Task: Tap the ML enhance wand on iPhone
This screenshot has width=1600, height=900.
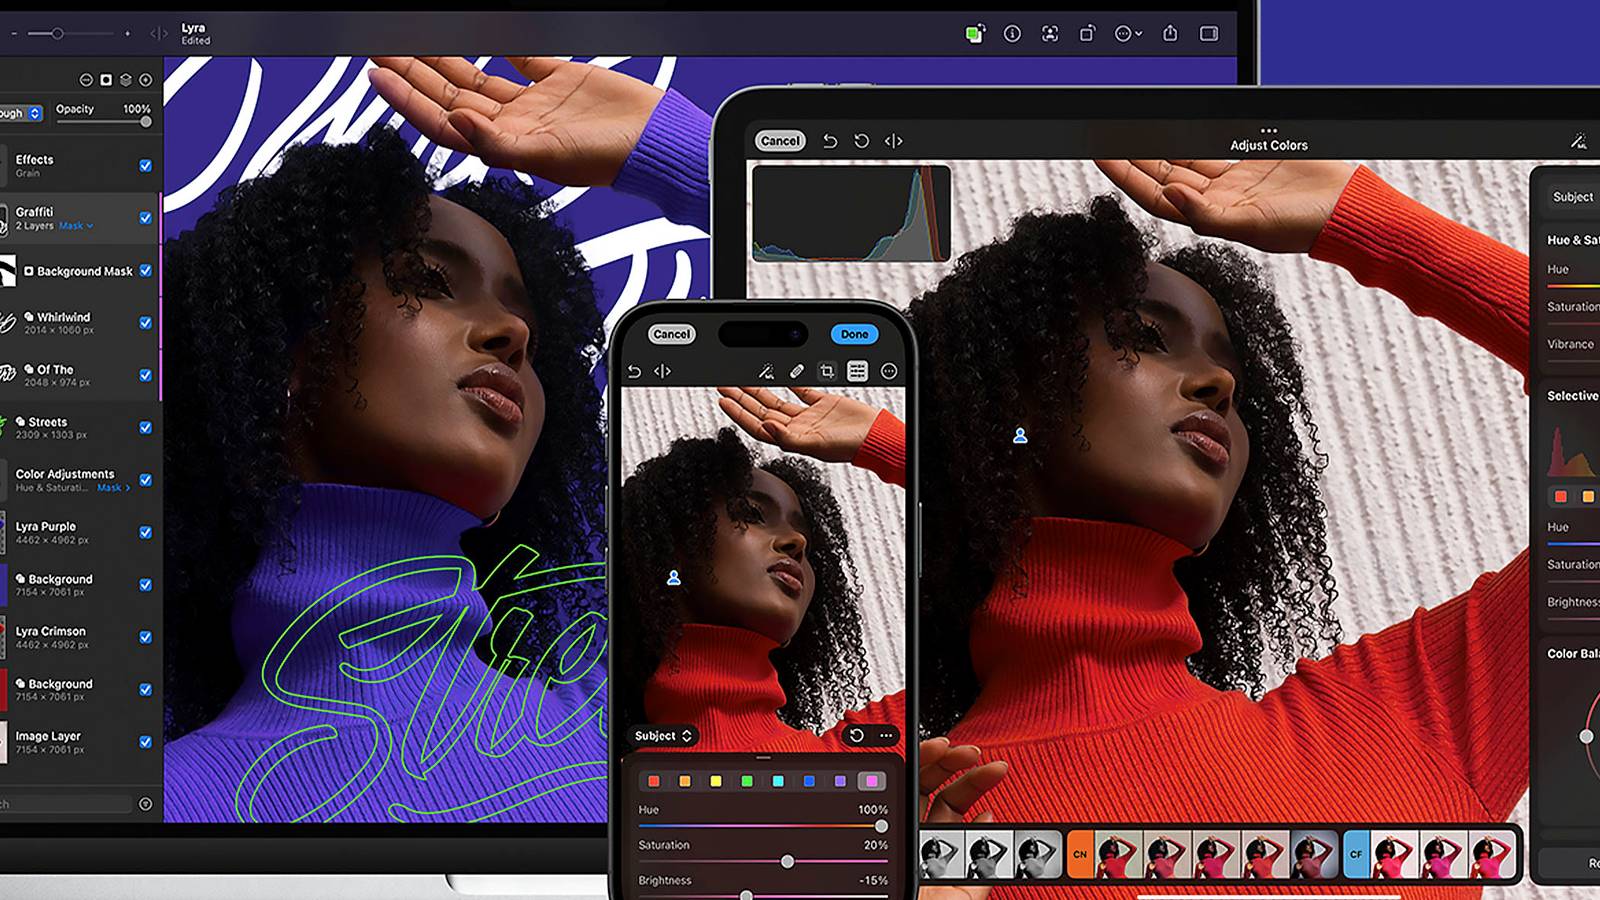Action: (x=766, y=371)
